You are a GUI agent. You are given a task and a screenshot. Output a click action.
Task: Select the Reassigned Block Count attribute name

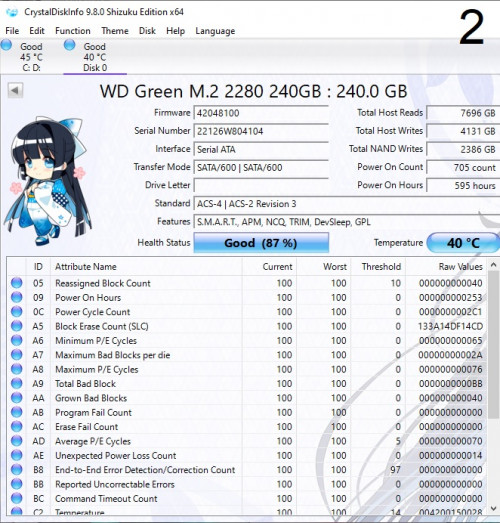103,283
